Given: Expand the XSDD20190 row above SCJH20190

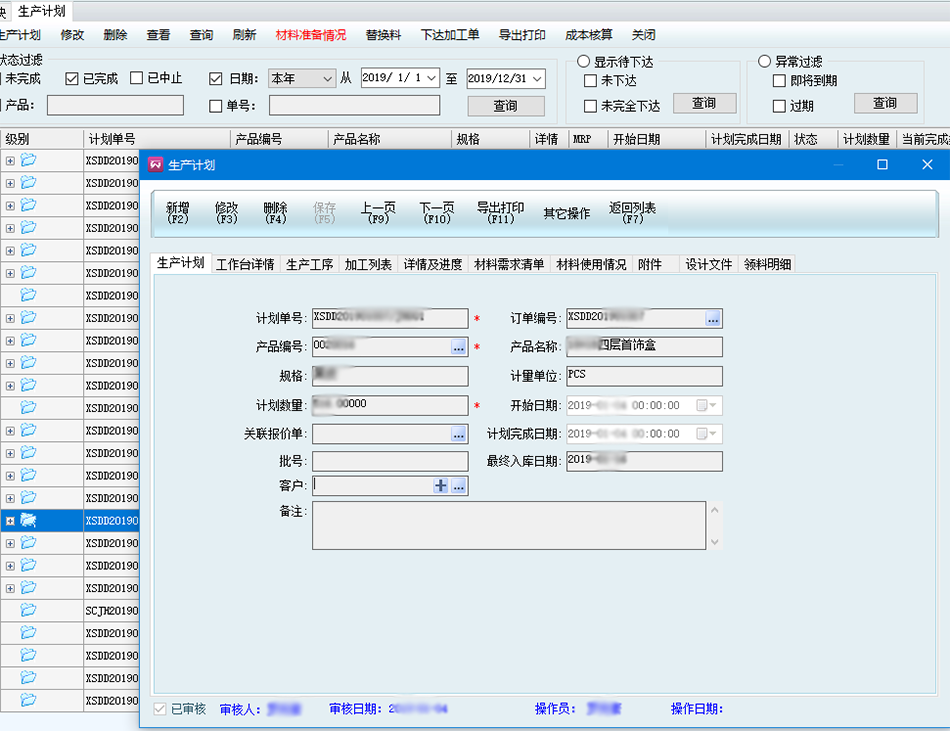Looking at the screenshot, I should (10, 588).
